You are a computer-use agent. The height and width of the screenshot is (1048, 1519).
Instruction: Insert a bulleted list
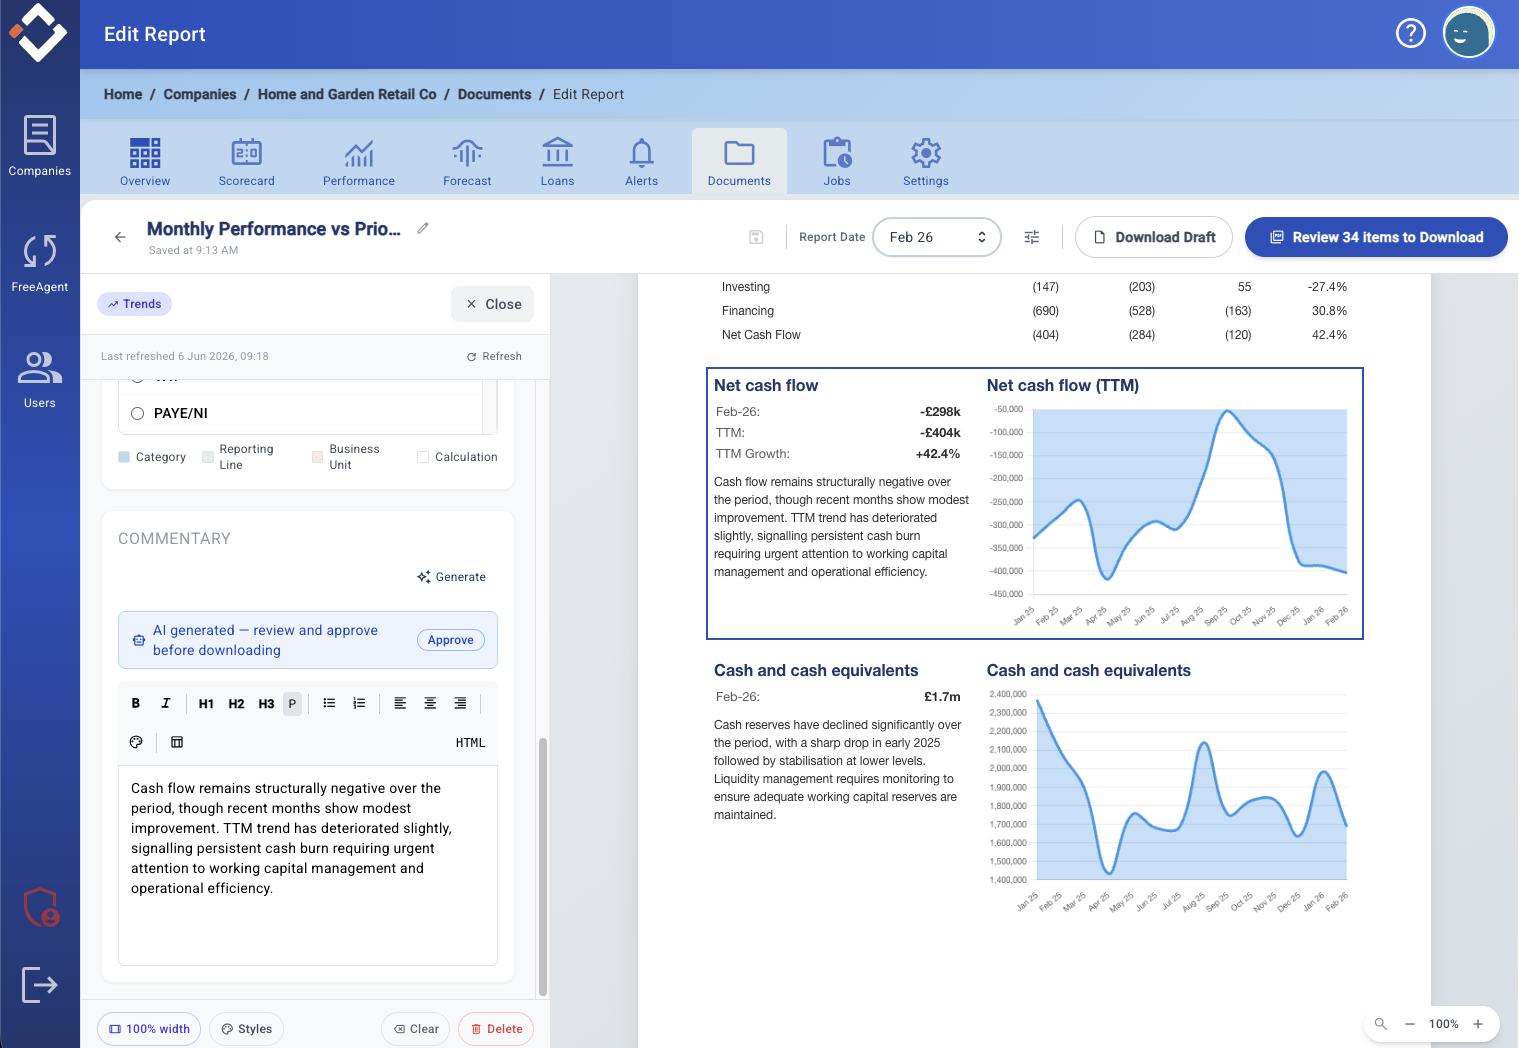pyautogui.click(x=329, y=703)
